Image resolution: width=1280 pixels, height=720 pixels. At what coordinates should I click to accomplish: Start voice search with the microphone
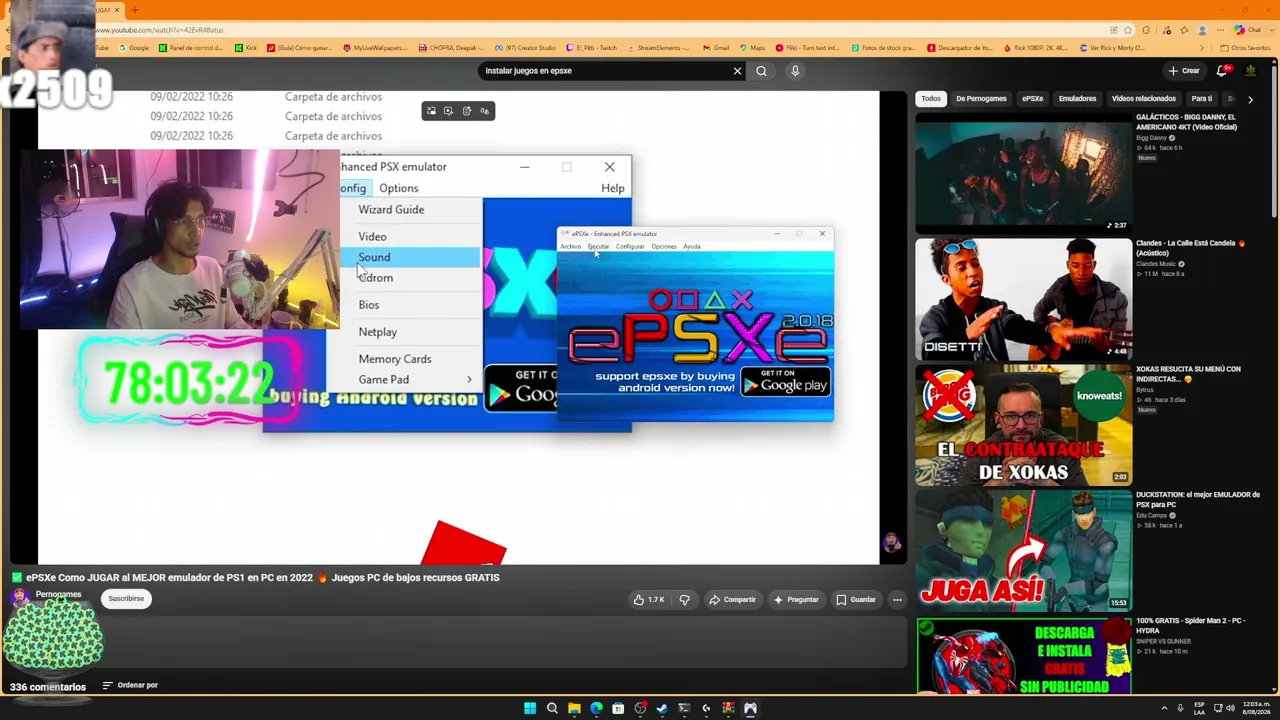(795, 71)
